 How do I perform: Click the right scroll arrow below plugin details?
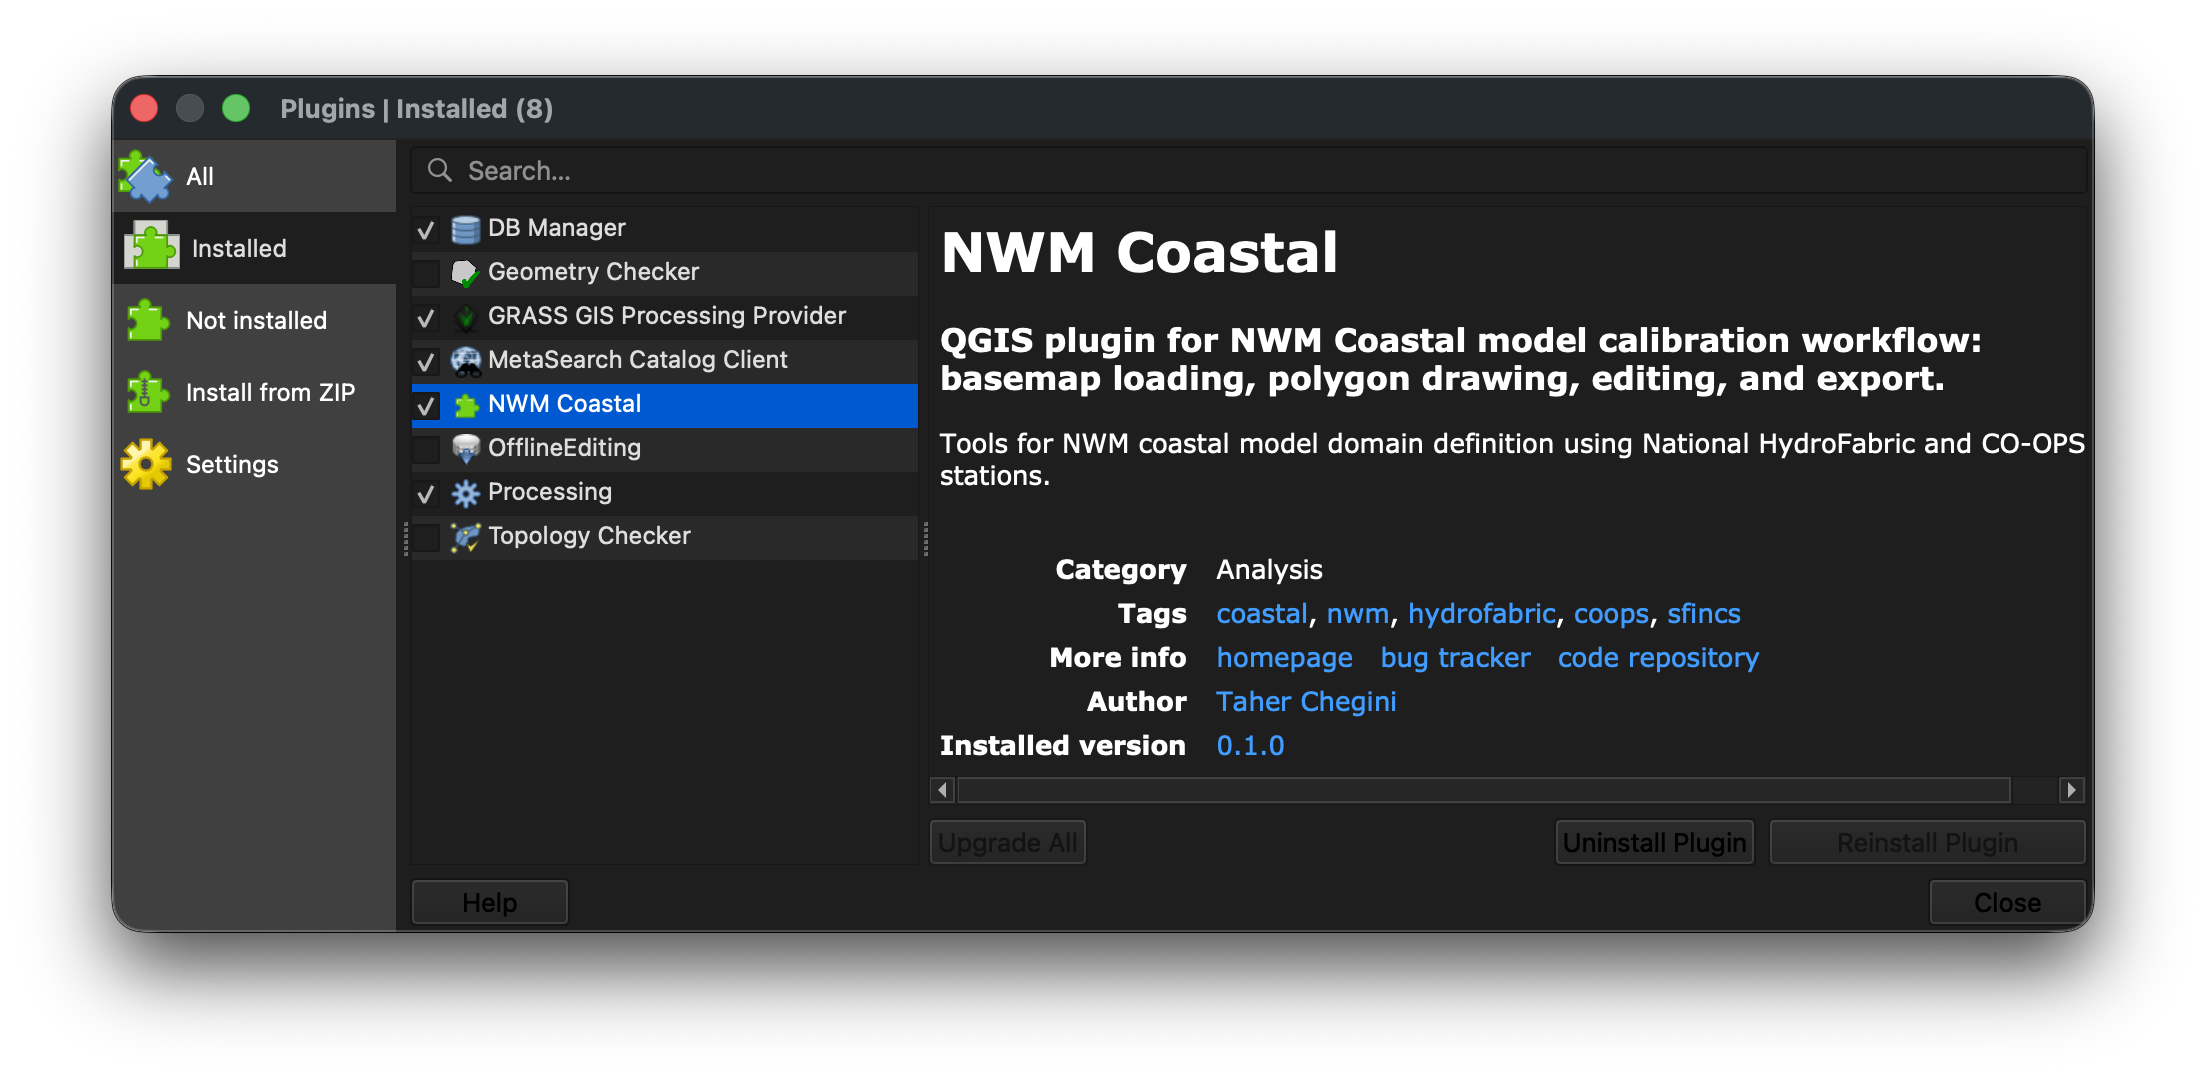(x=2072, y=789)
